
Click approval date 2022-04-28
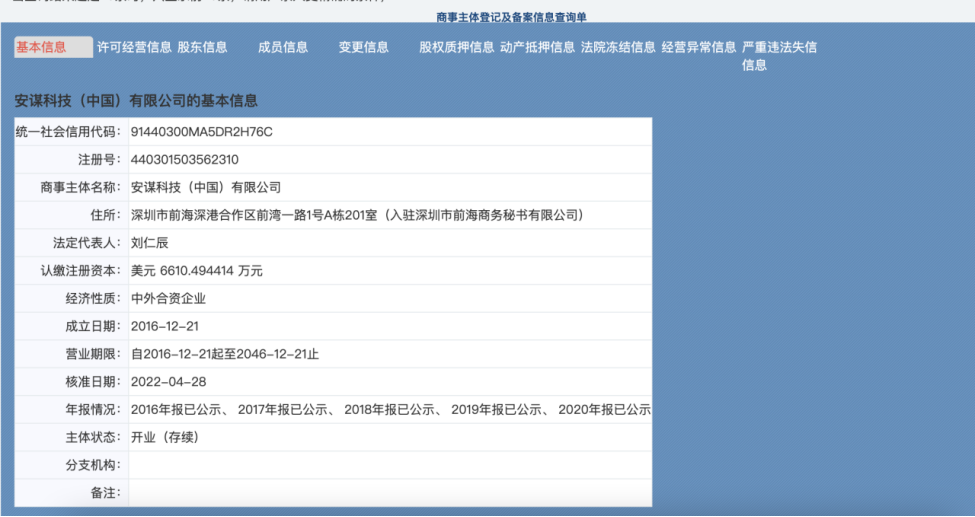[169, 382]
